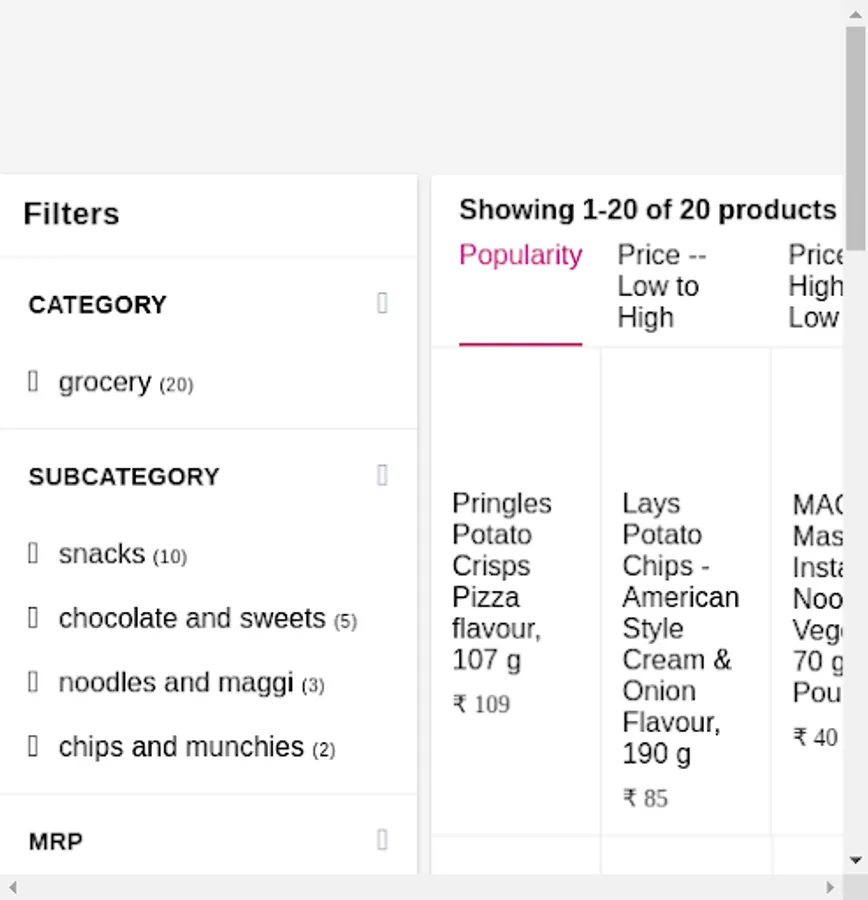Expand the MRP filter section
This screenshot has height=900, width=868.
tap(382, 841)
